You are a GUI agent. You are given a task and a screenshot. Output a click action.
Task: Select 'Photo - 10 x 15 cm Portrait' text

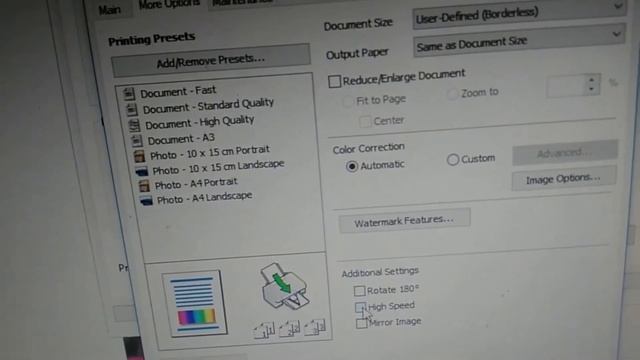pyautogui.click(x=210, y=152)
